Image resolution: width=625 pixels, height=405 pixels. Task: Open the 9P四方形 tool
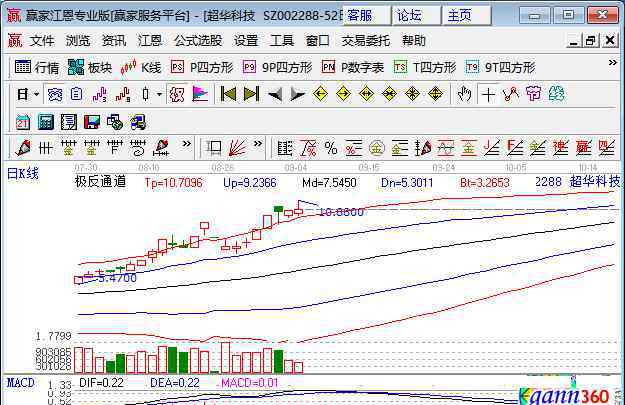tap(277, 67)
